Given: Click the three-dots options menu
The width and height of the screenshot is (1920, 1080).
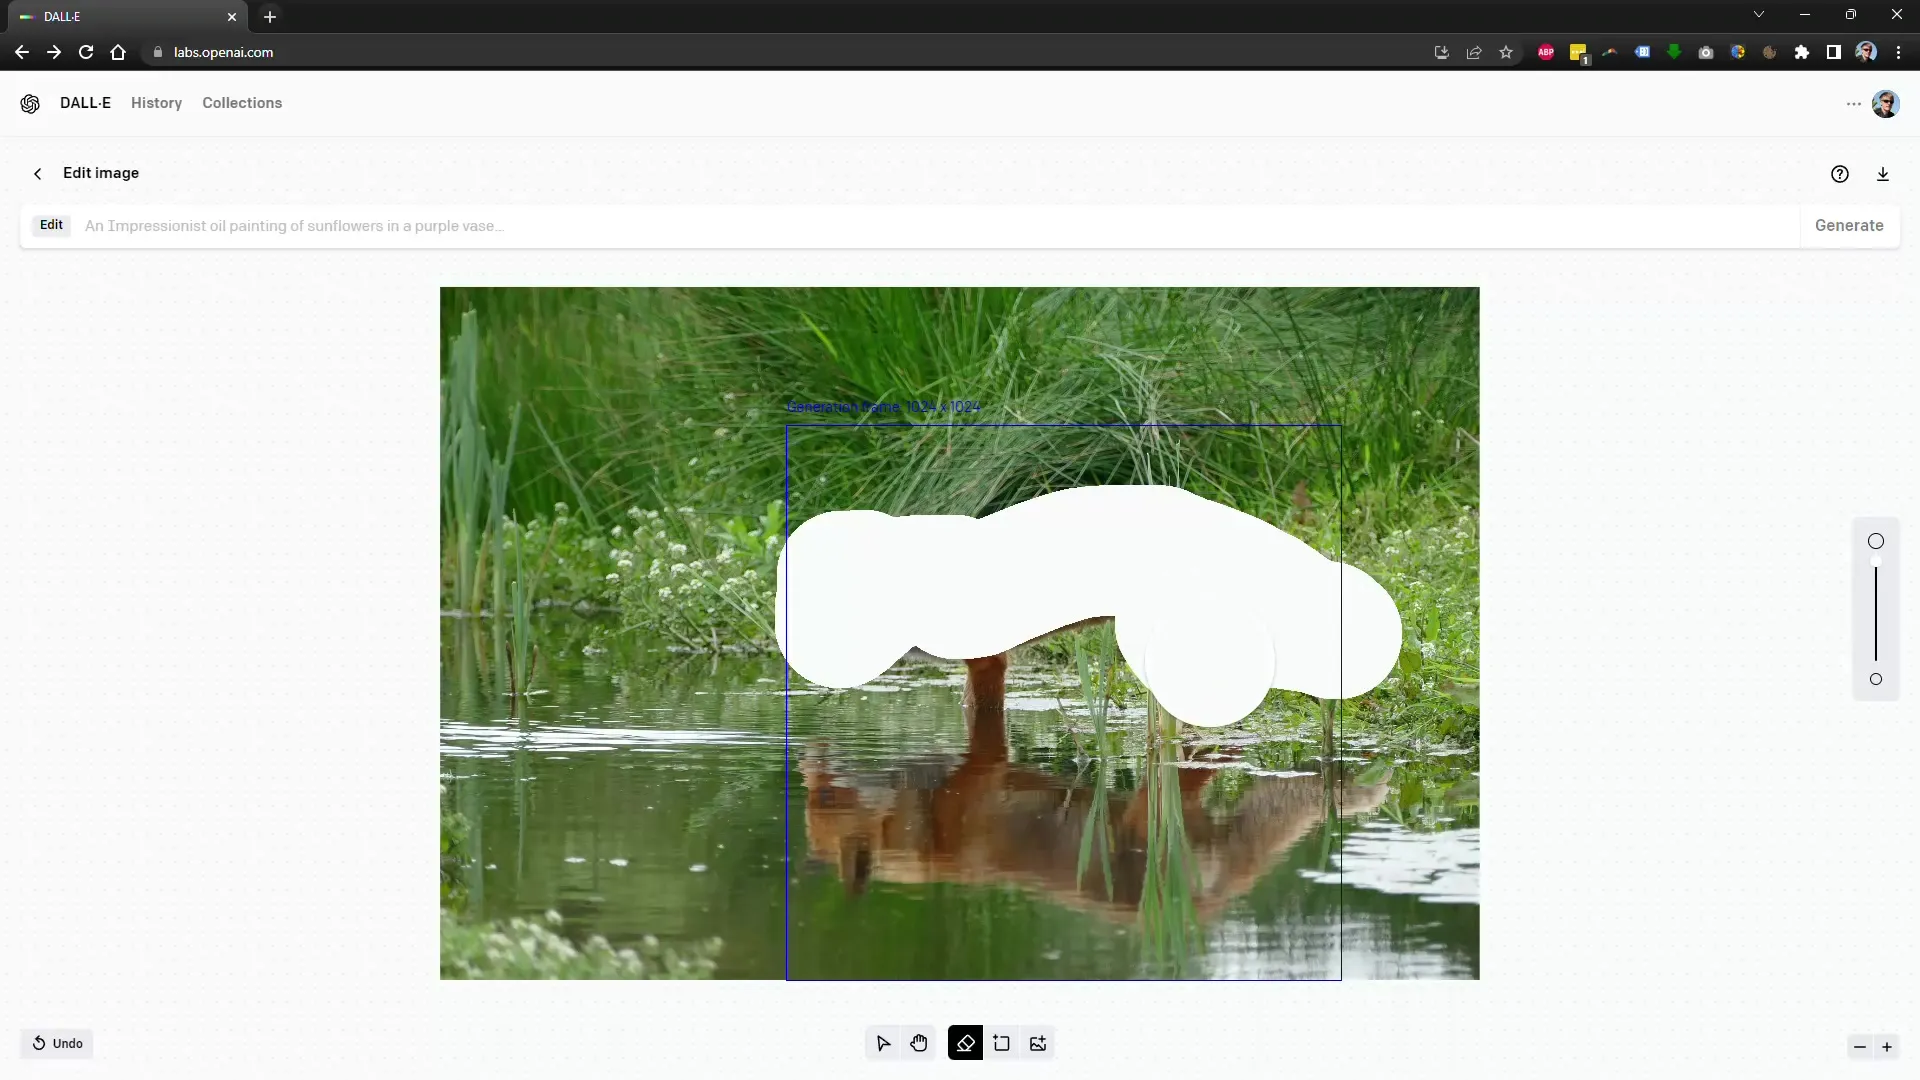Looking at the screenshot, I should tap(1854, 103).
